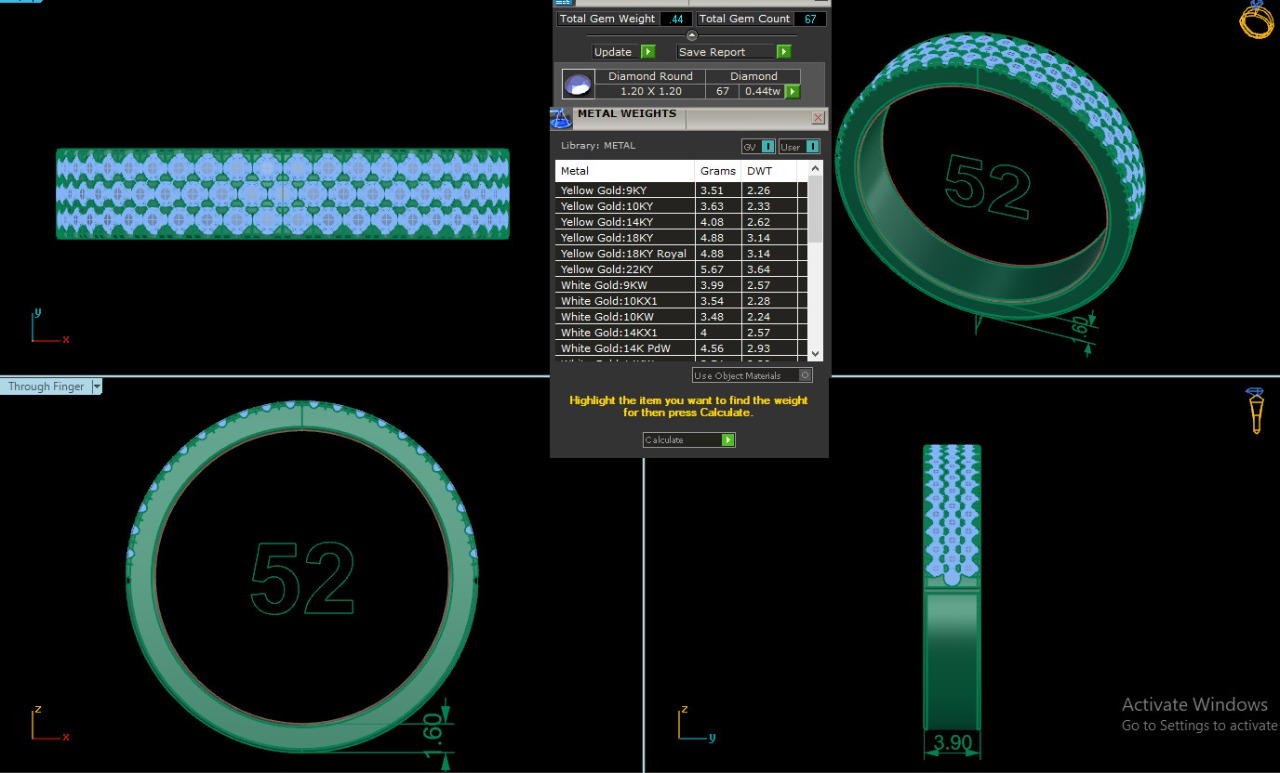Select White Gold:14K PdW row
The height and width of the screenshot is (773, 1280).
pyautogui.click(x=624, y=349)
